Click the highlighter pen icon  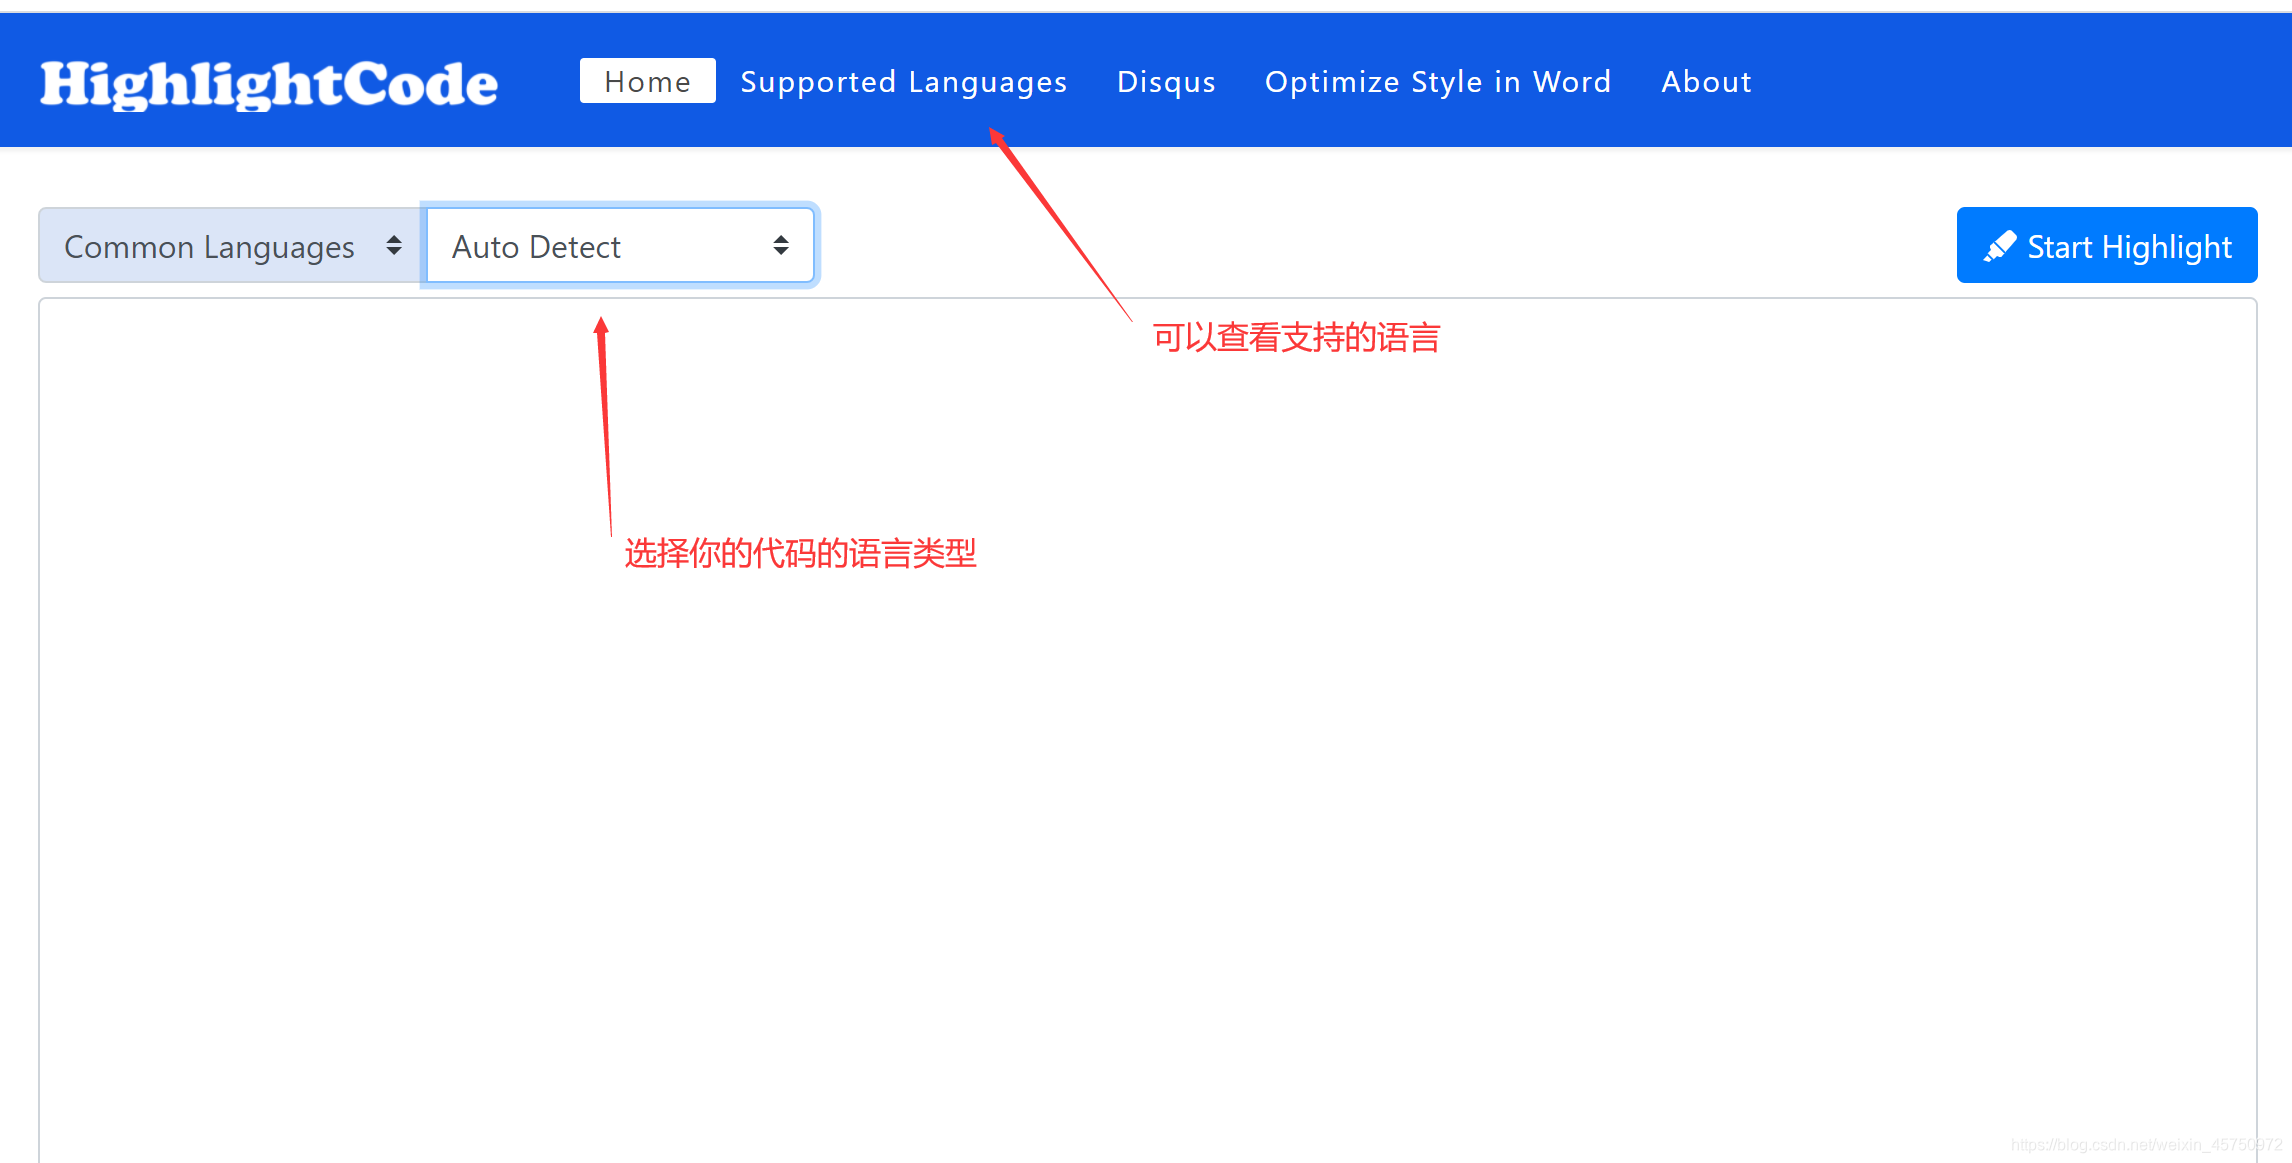2000,246
